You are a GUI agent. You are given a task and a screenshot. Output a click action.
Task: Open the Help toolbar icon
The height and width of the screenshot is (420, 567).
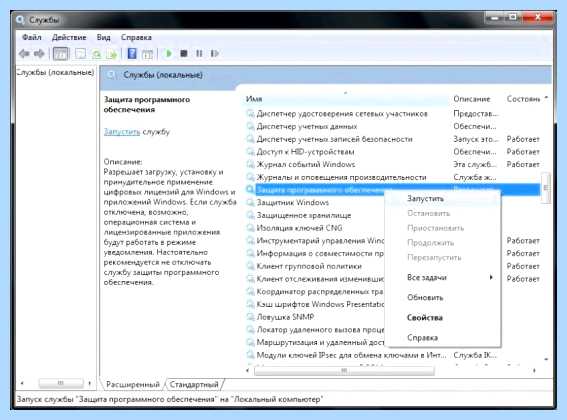[132, 54]
